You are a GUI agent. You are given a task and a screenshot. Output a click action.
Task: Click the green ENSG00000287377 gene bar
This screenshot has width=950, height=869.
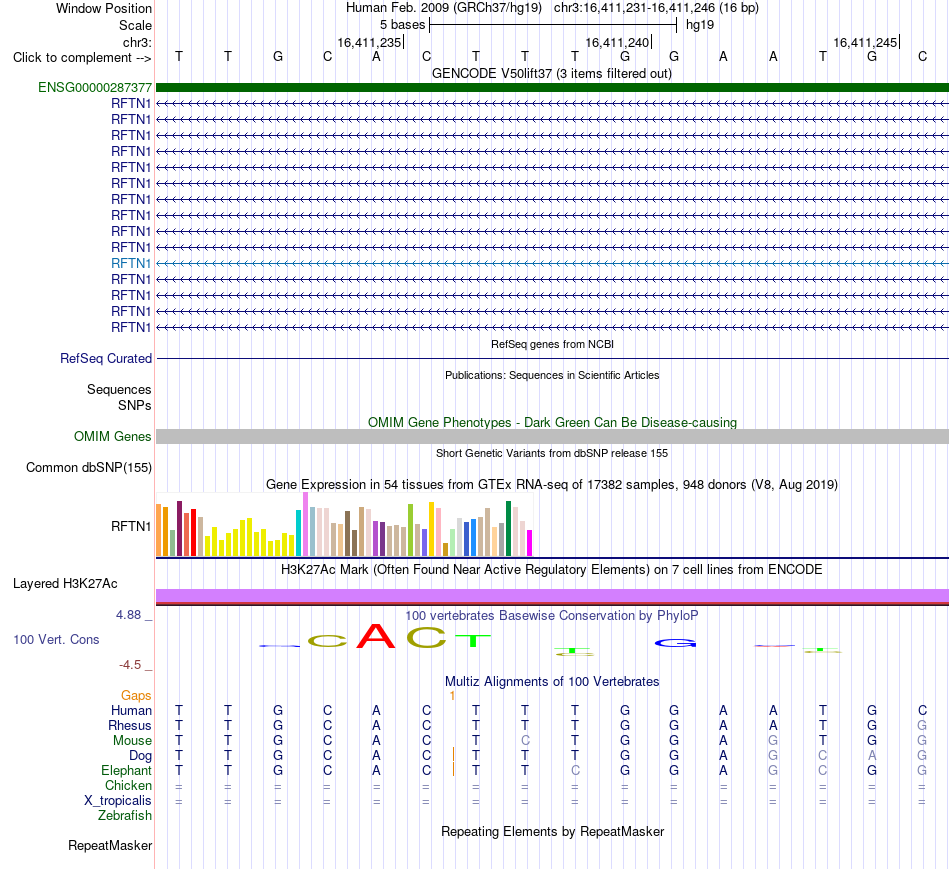click(x=552, y=88)
